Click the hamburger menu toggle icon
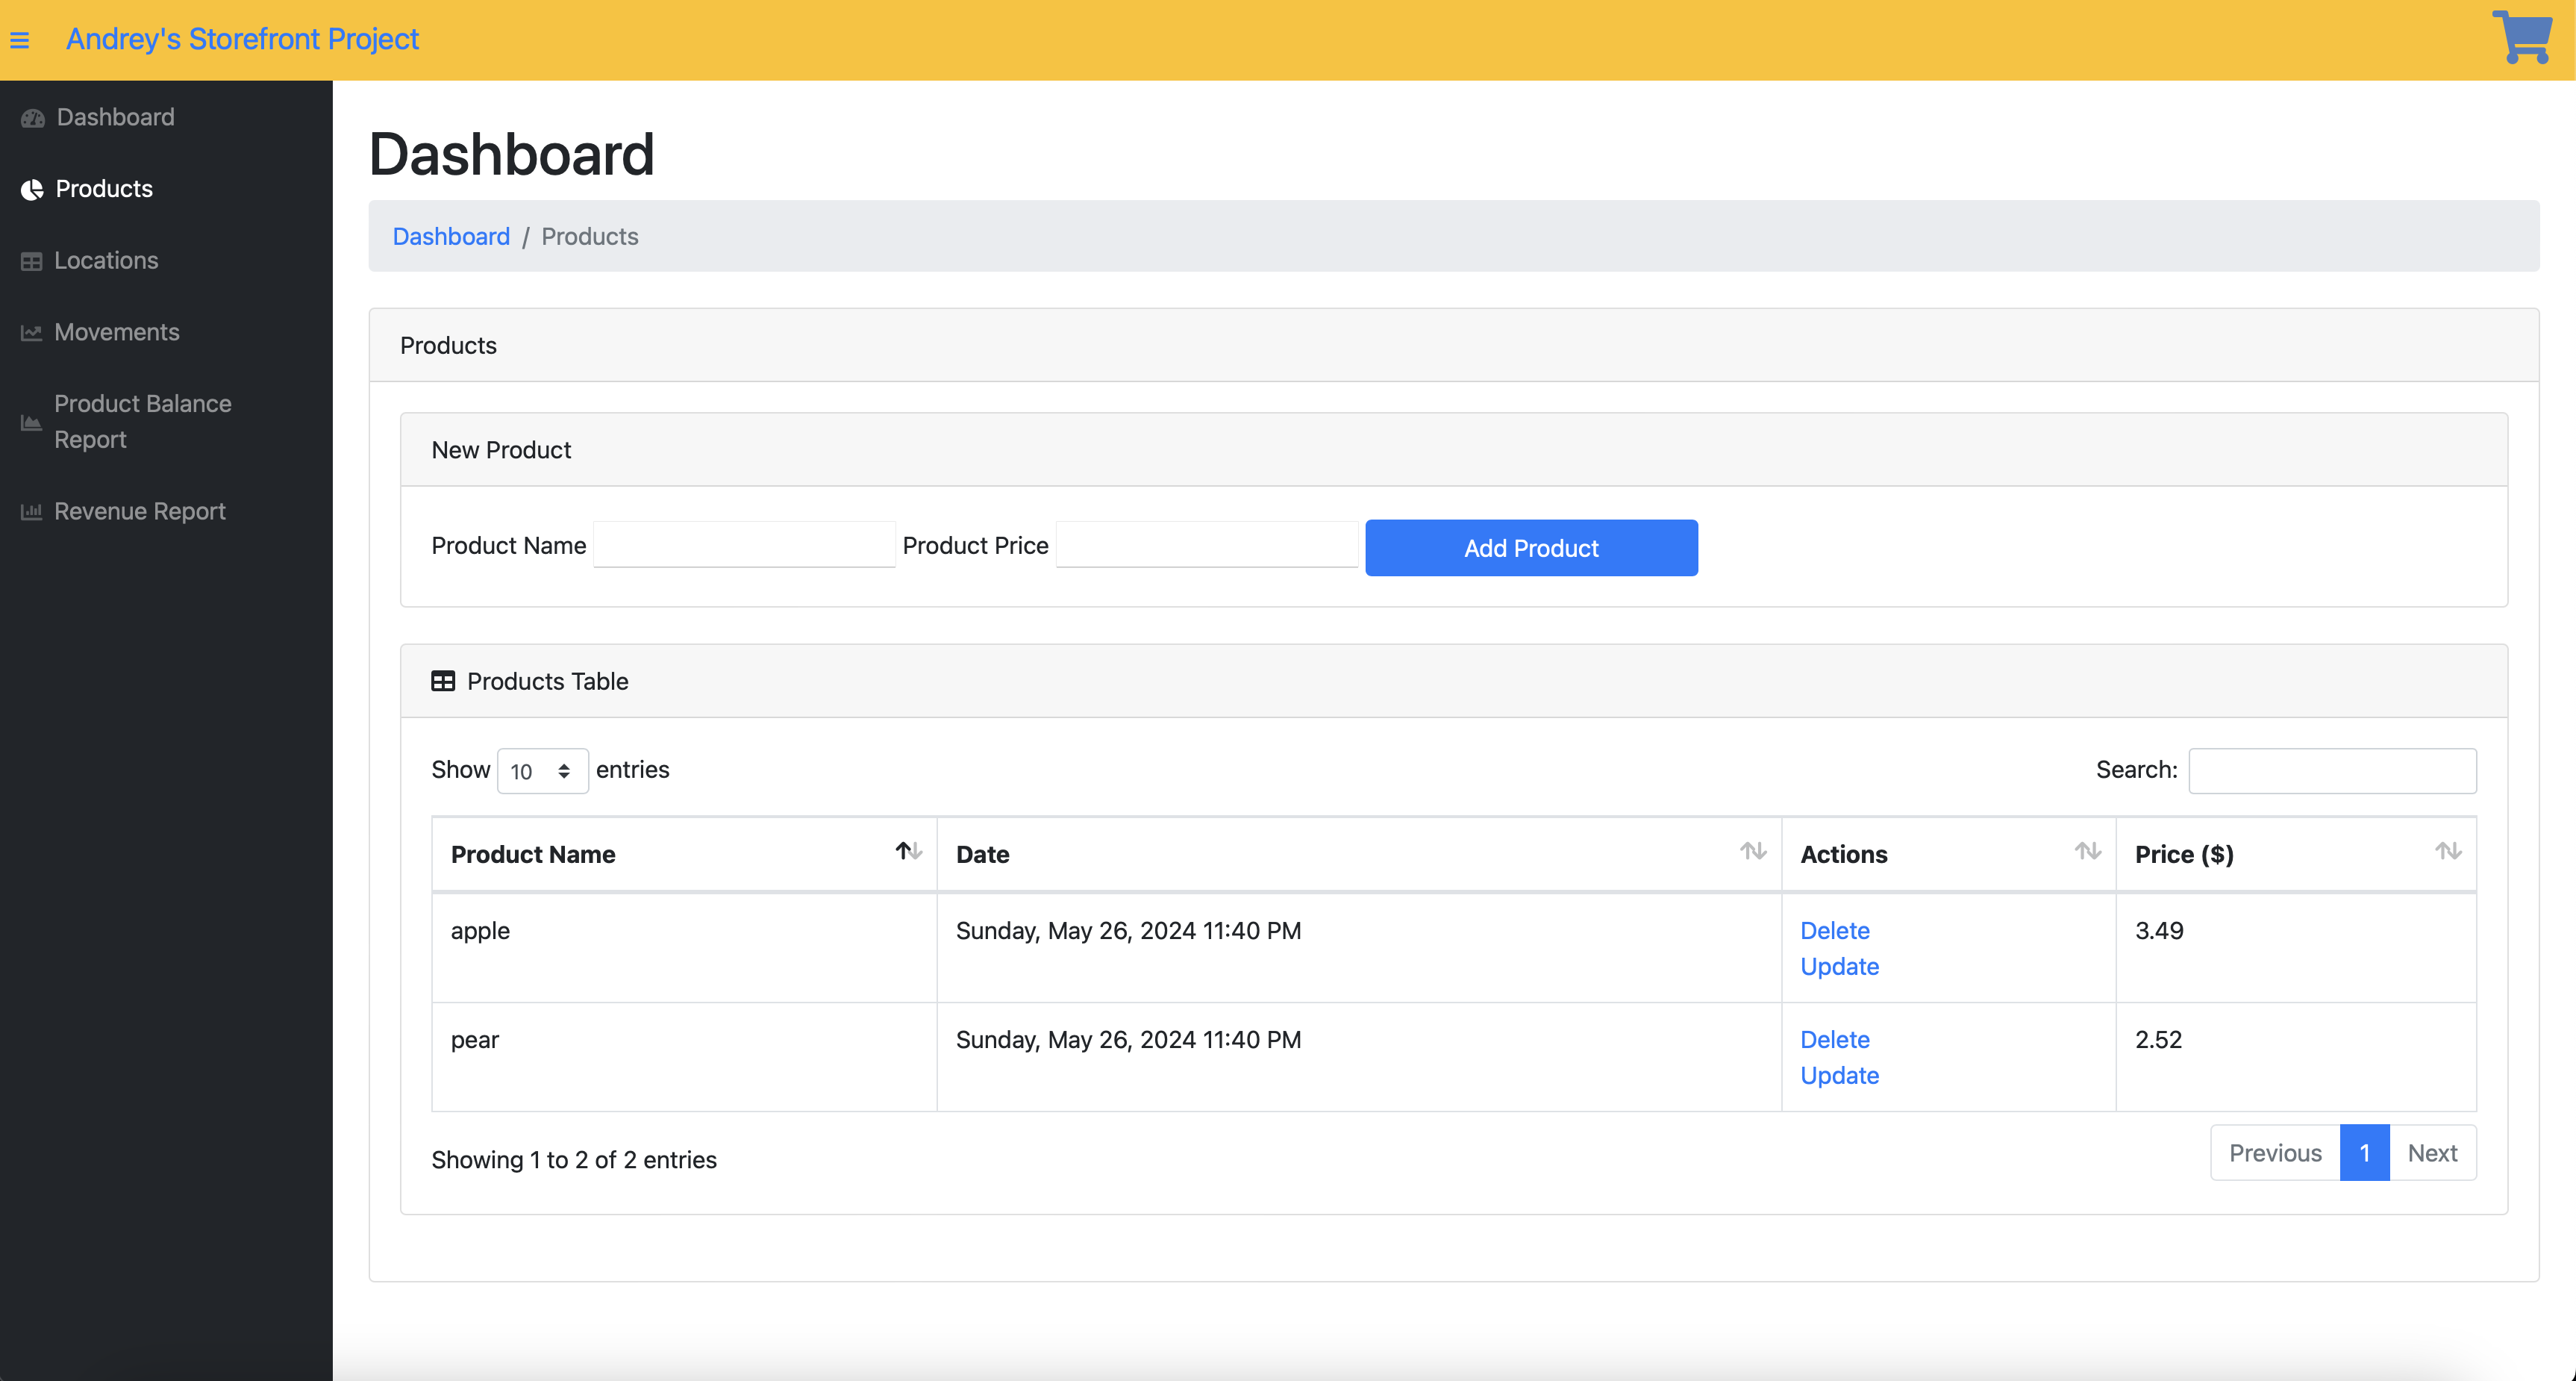The width and height of the screenshot is (2576, 1381). [x=20, y=40]
